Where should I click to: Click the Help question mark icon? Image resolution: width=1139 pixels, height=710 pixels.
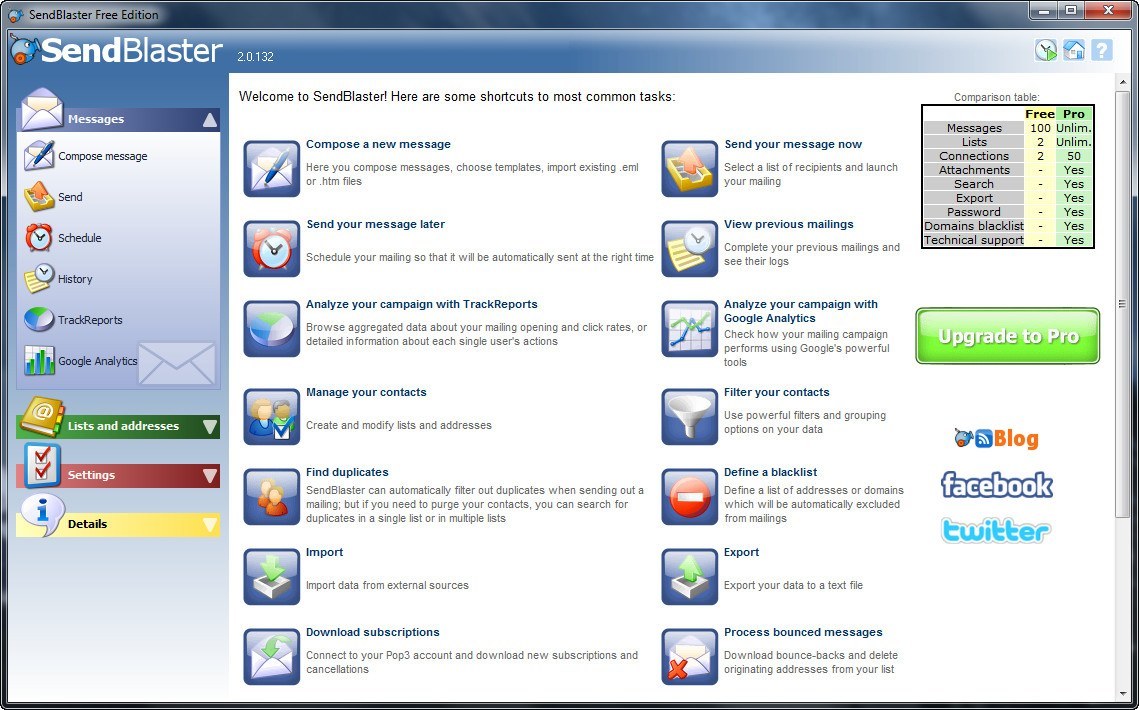click(1101, 49)
